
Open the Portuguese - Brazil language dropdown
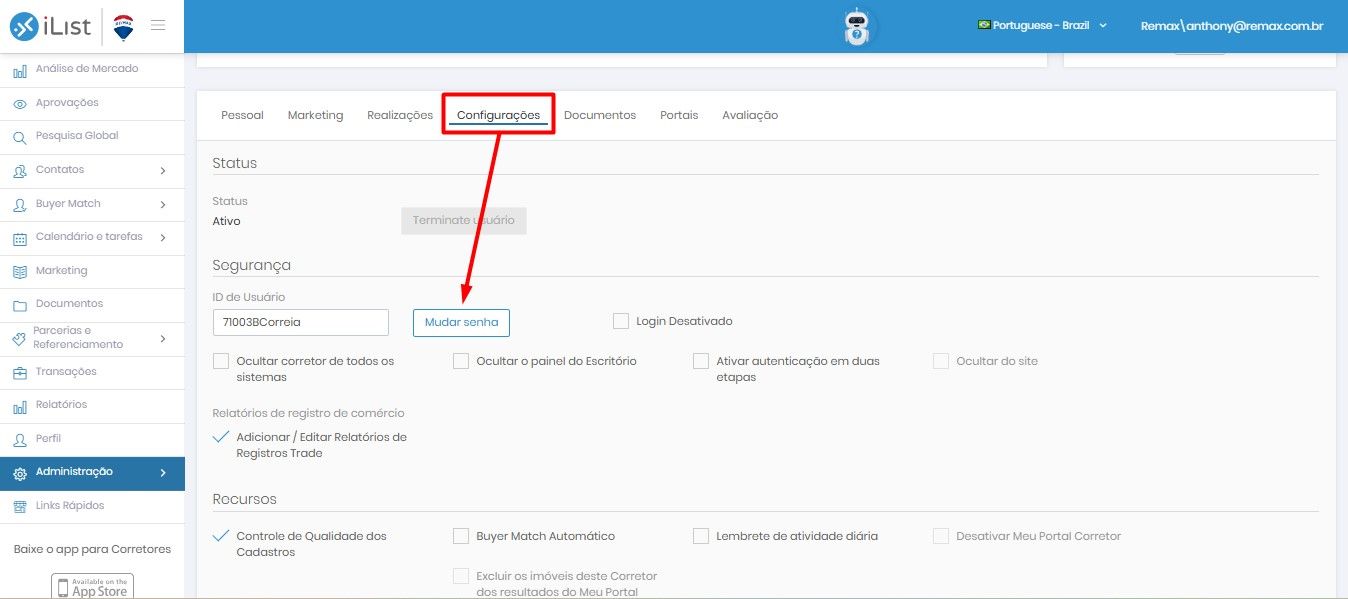point(1042,25)
